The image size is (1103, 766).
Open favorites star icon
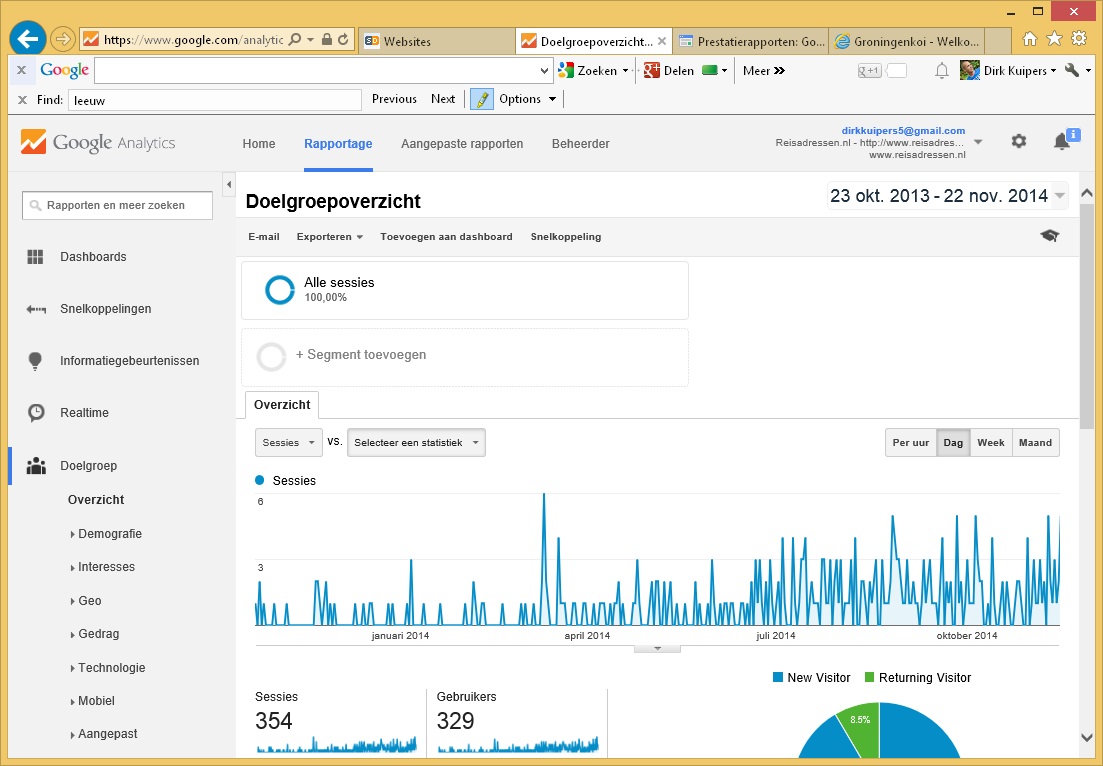click(1054, 39)
